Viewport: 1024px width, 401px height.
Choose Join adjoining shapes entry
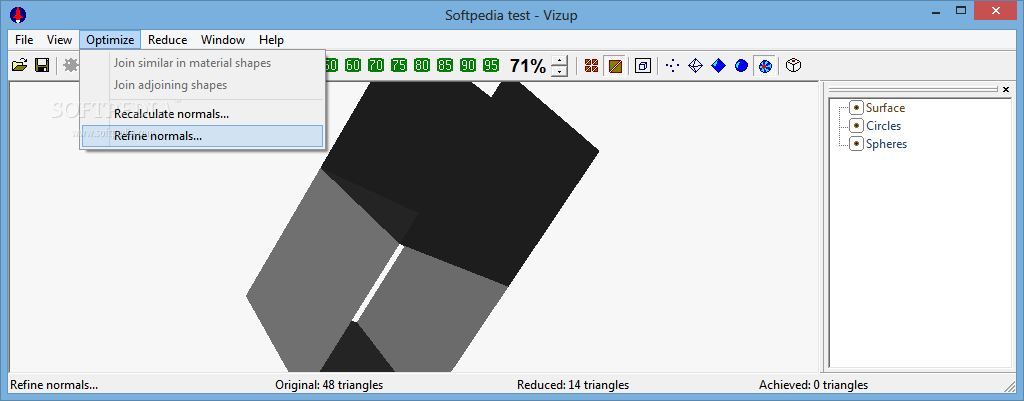tap(202, 85)
